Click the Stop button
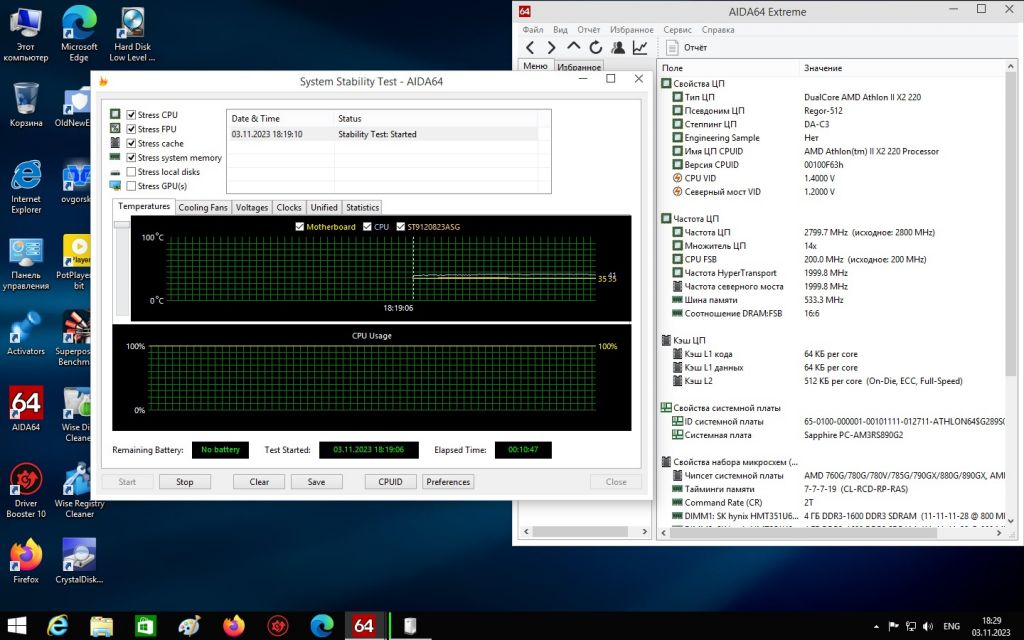The image size is (1024, 640). click(x=185, y=482)
